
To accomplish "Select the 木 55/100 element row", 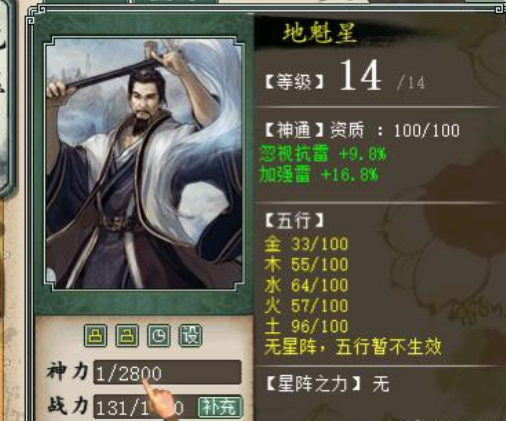I will pyautogui.click(x=306, y=265).
